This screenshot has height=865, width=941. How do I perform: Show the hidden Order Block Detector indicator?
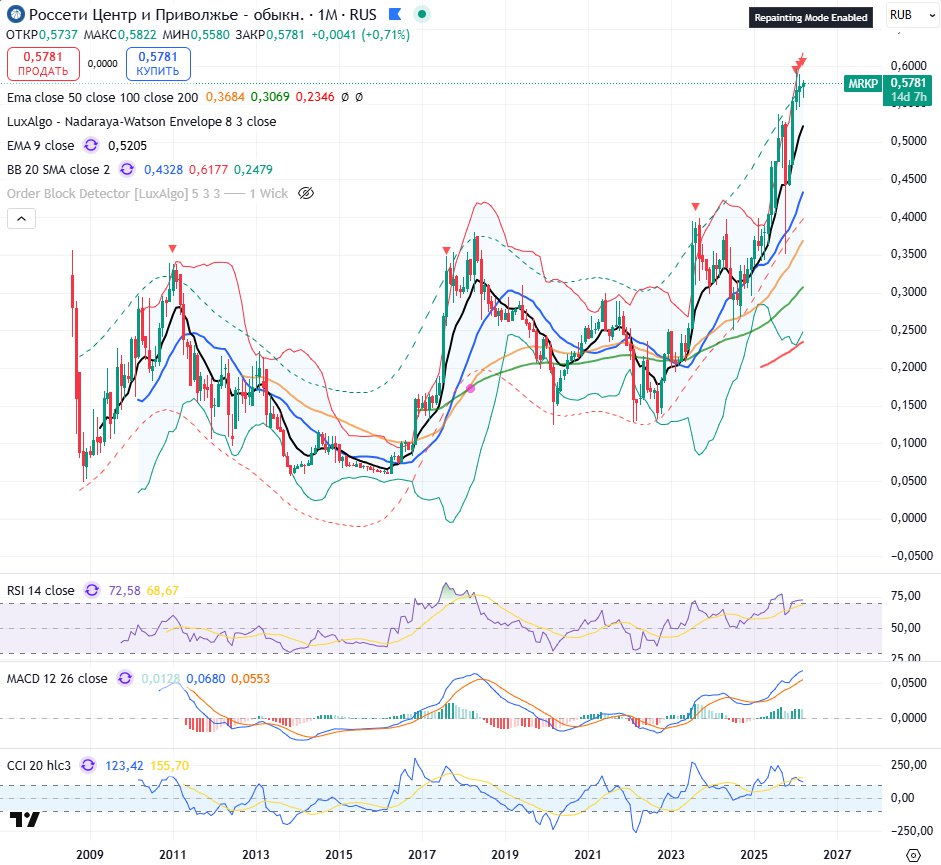[x=307, y=193]
